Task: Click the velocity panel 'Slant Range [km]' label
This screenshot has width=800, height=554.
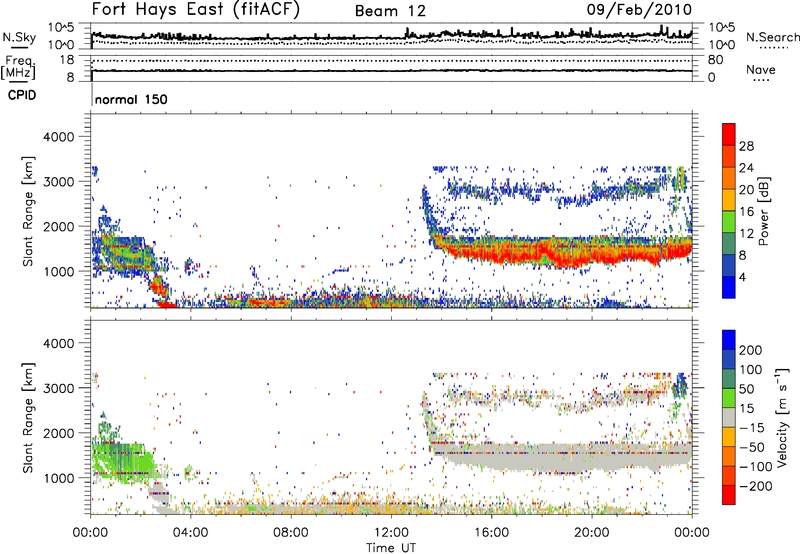Action: [28, 417]
